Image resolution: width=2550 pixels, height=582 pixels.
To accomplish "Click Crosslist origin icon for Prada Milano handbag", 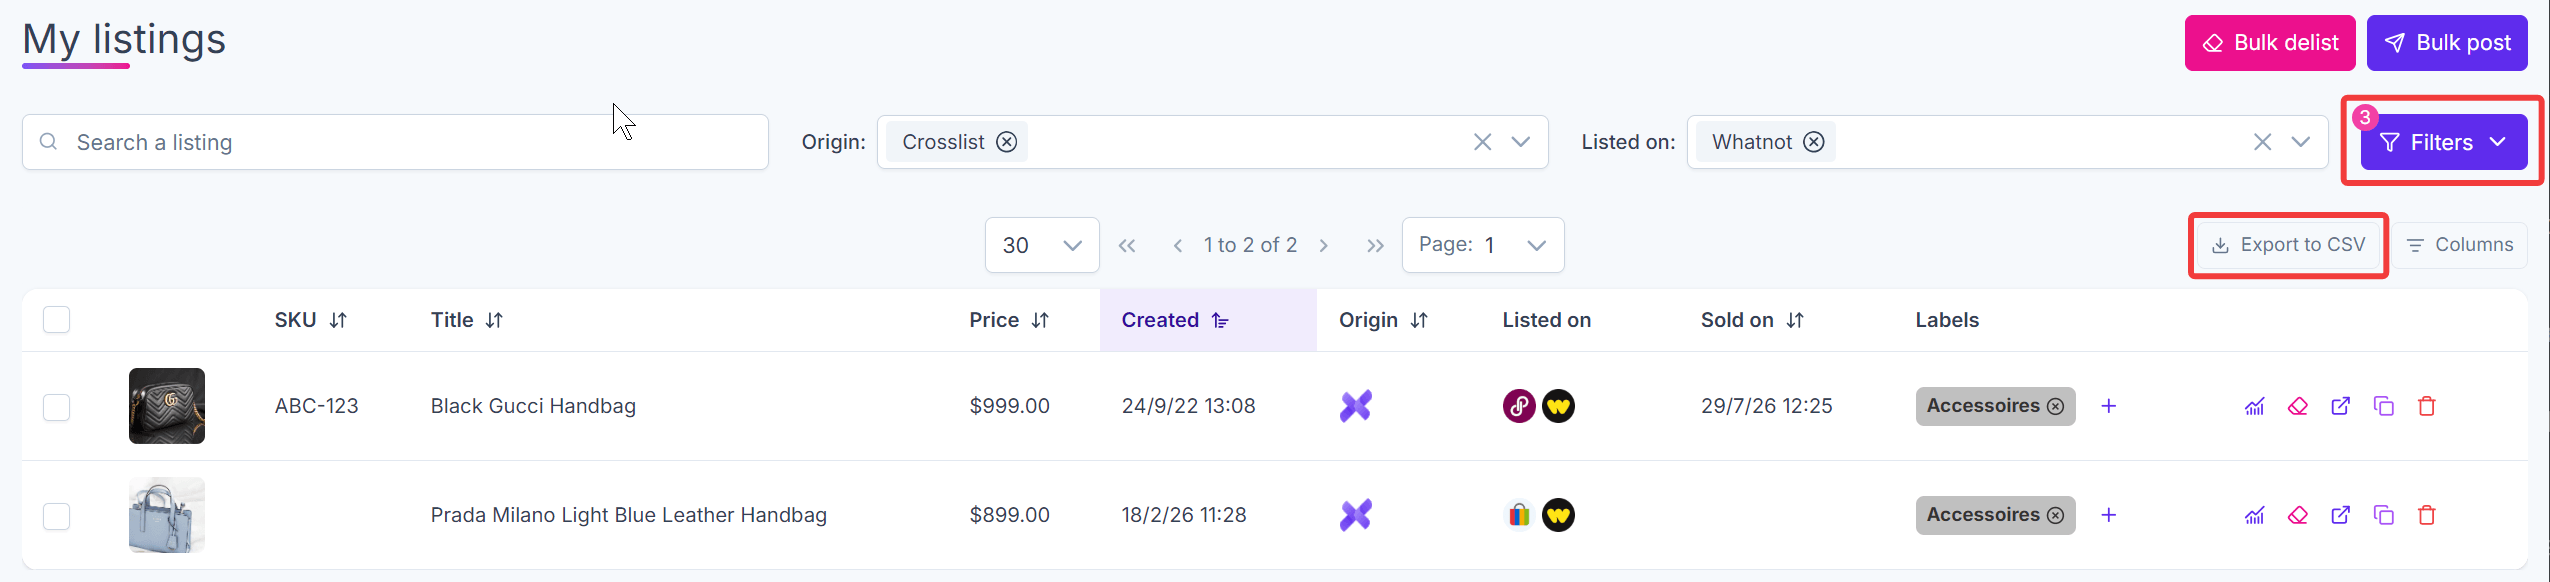I will [1356, 515].
